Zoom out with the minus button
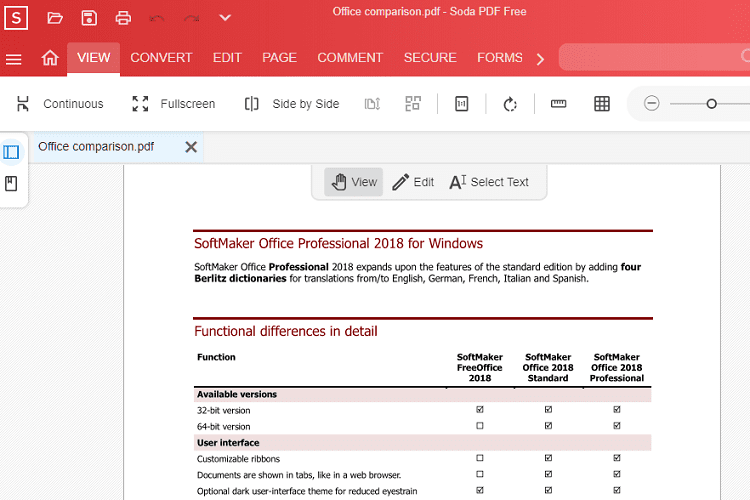Image resolution: width=750 pixels, height=500 pixels. [x=651, y=103]
